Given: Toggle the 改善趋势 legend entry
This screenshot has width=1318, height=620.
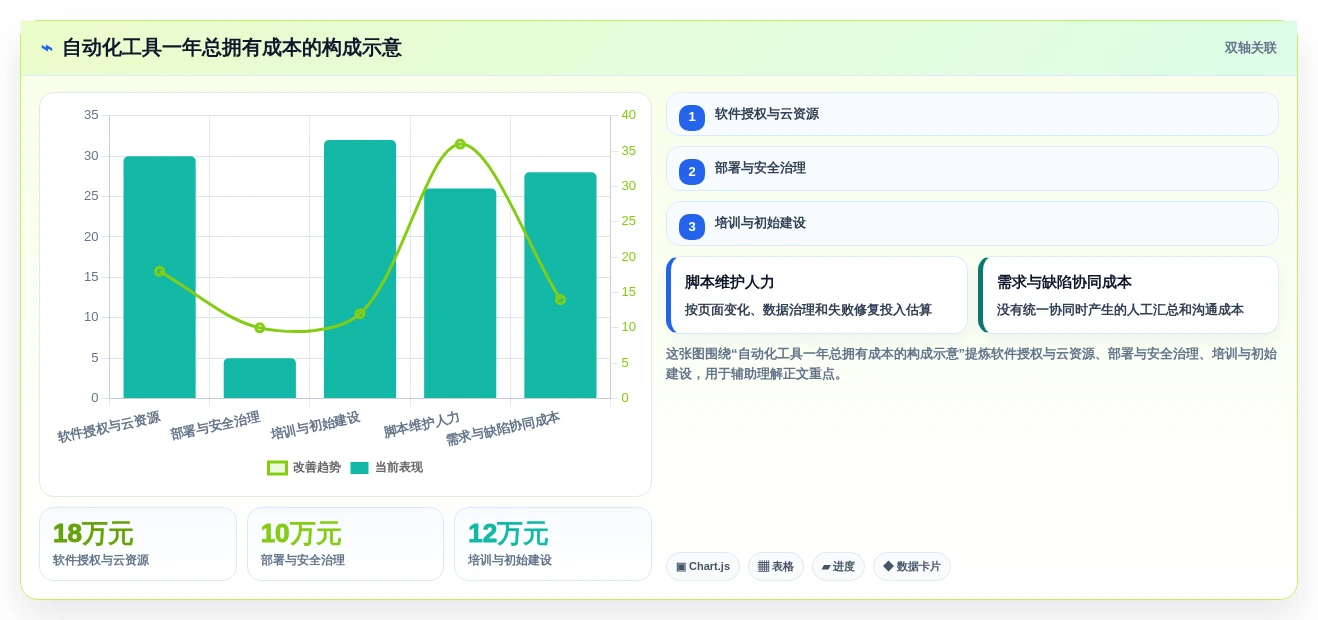Looking at the screenshot, I should pos(304,467).
